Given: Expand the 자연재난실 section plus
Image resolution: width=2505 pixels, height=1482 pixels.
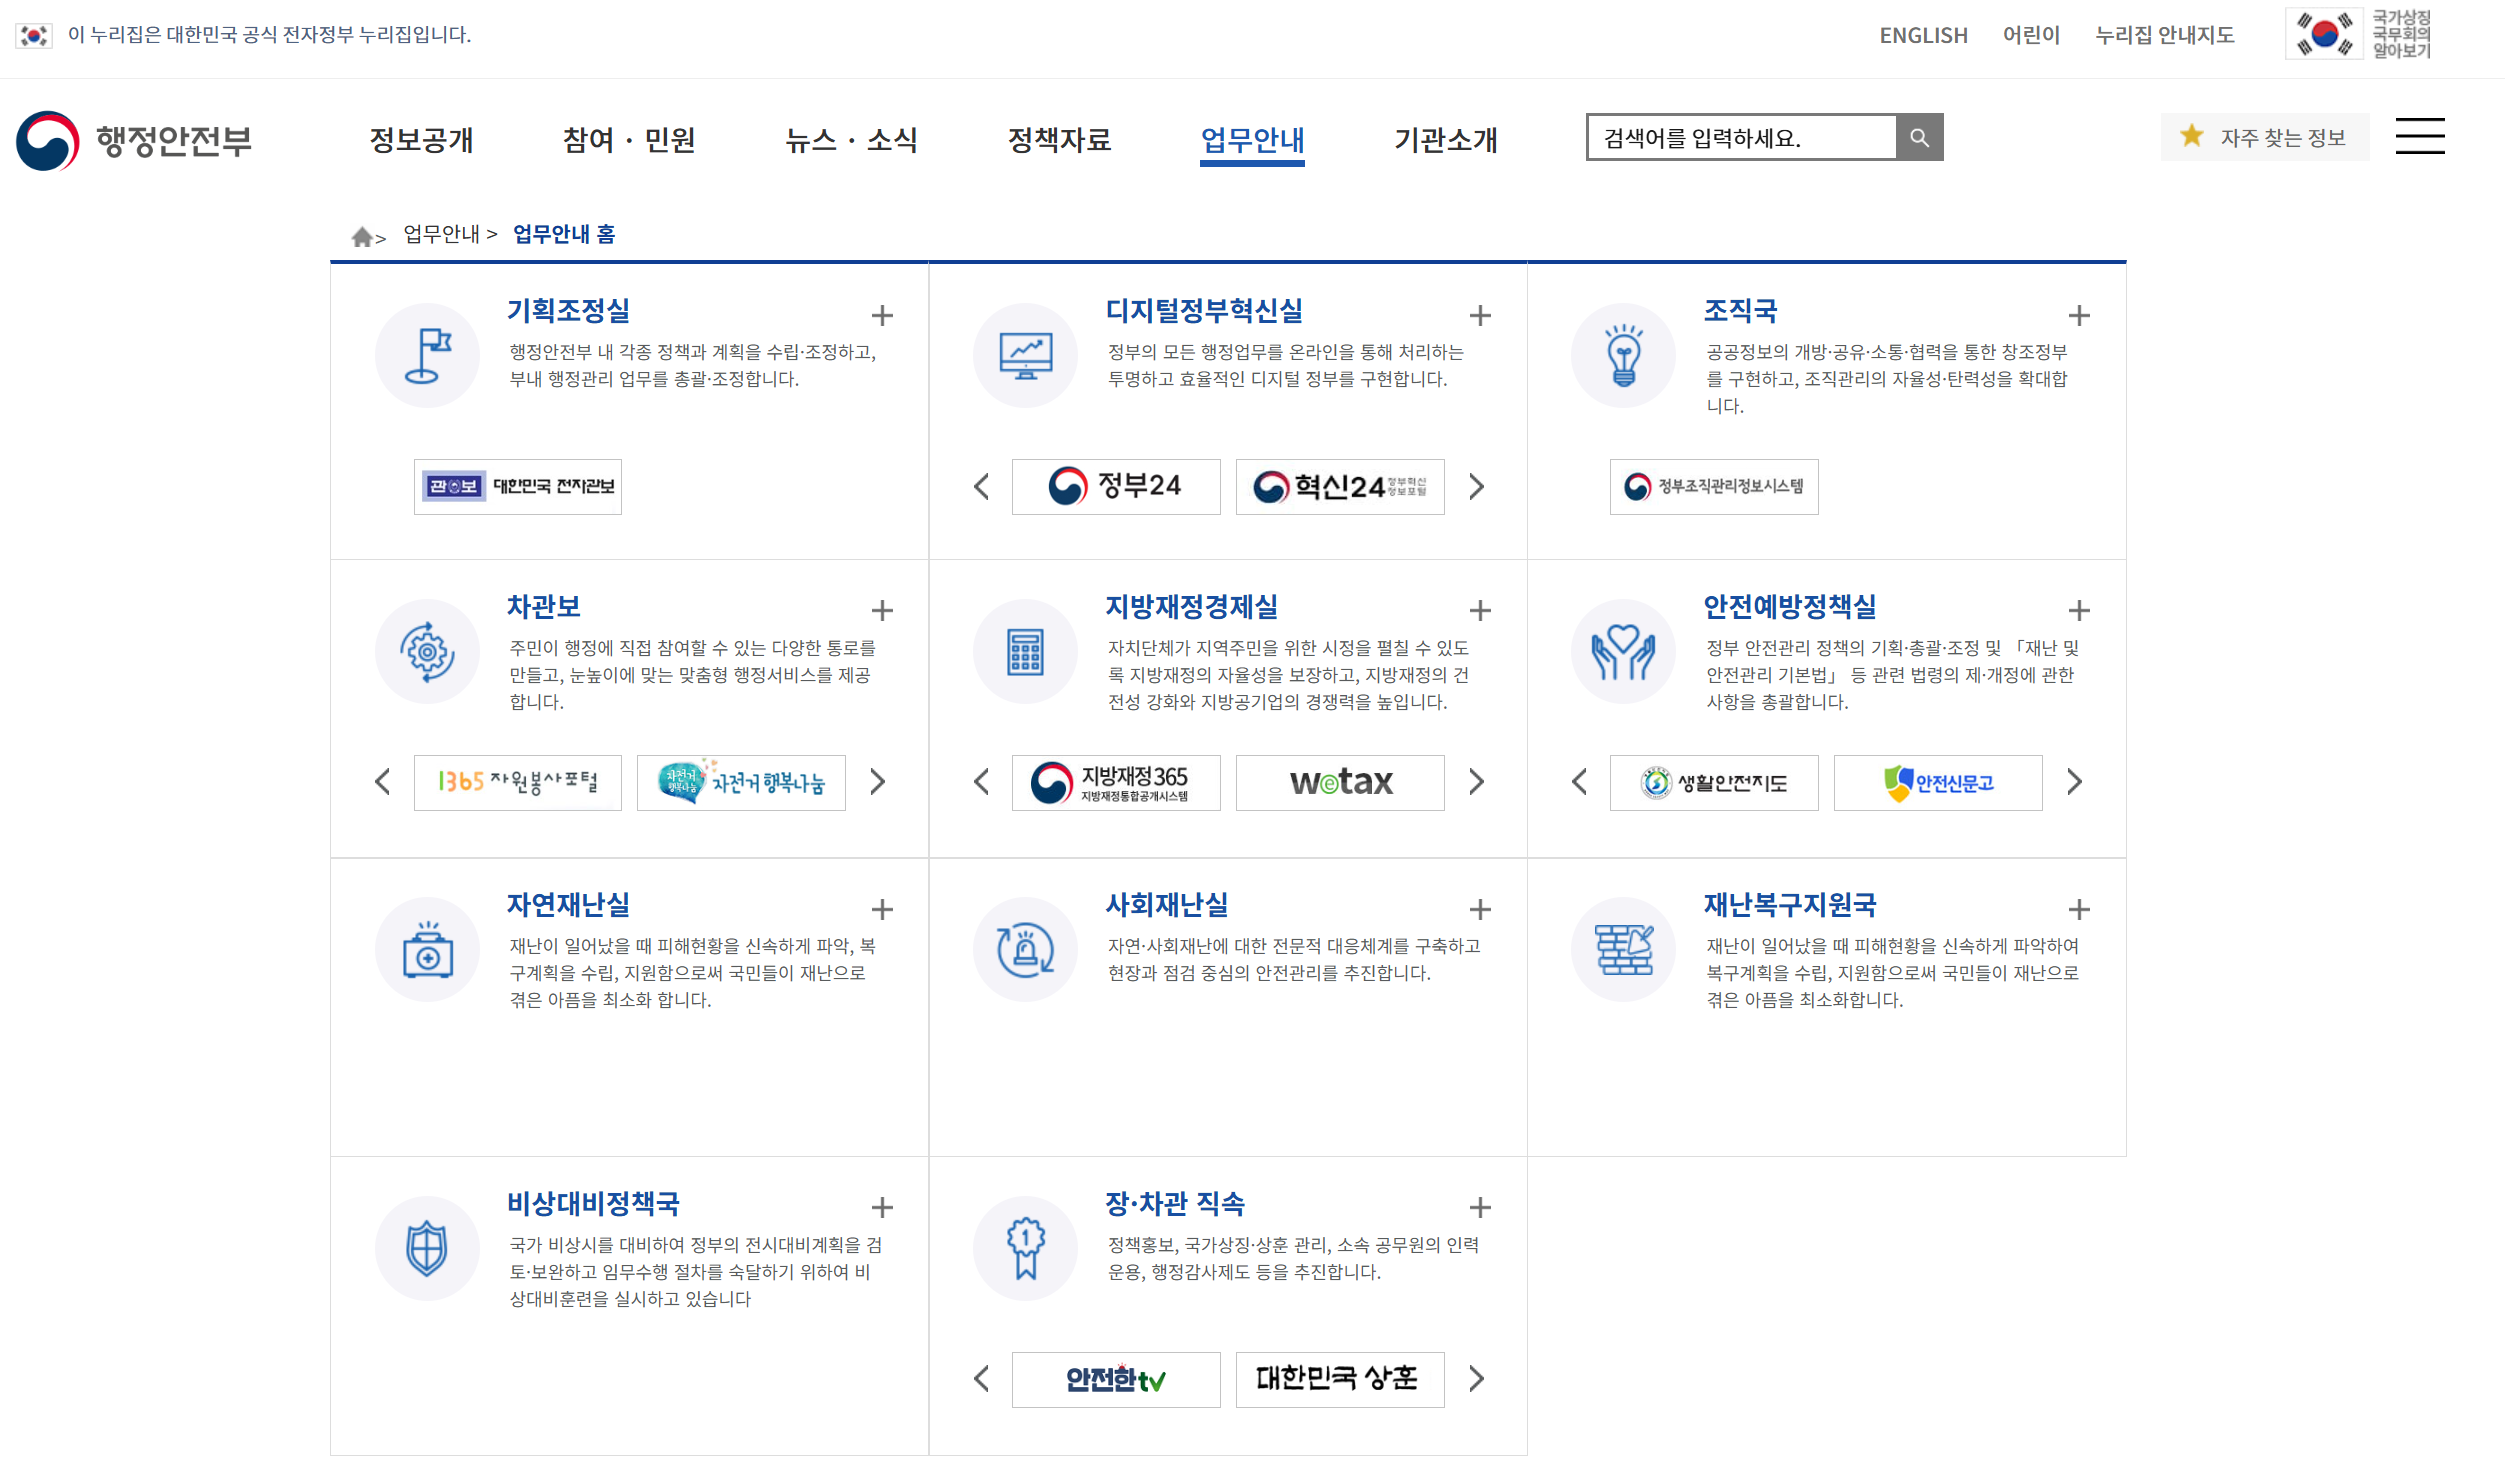Looking at the screenshot, I should [x=881, y=910].
